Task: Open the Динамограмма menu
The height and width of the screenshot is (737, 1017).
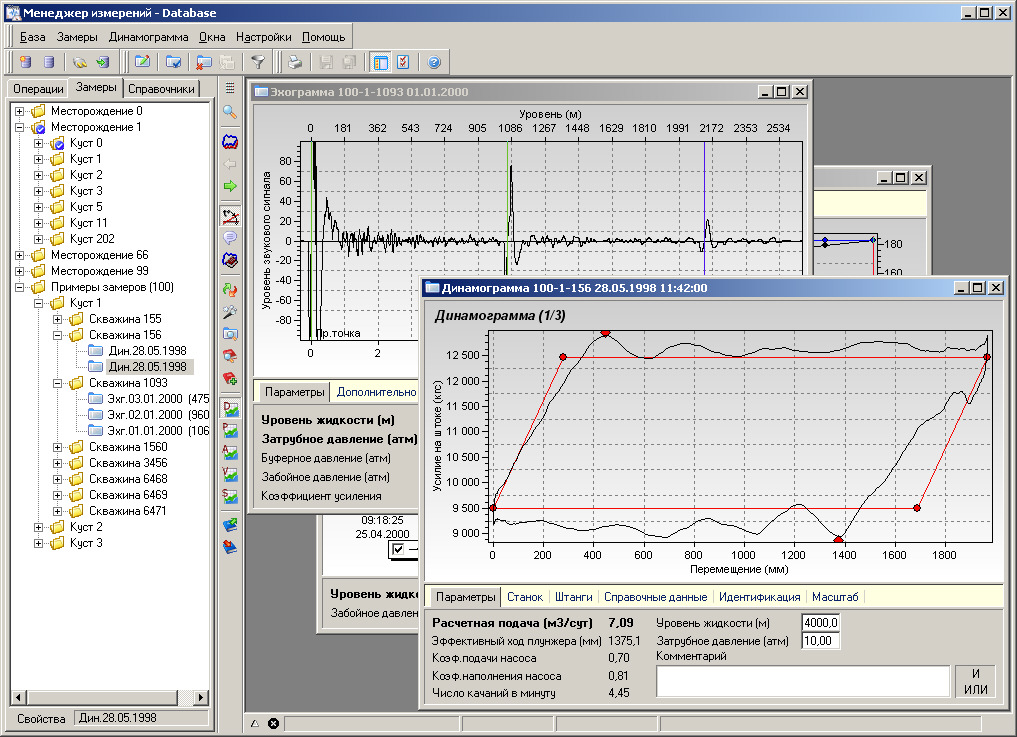Action: (148, 36)
